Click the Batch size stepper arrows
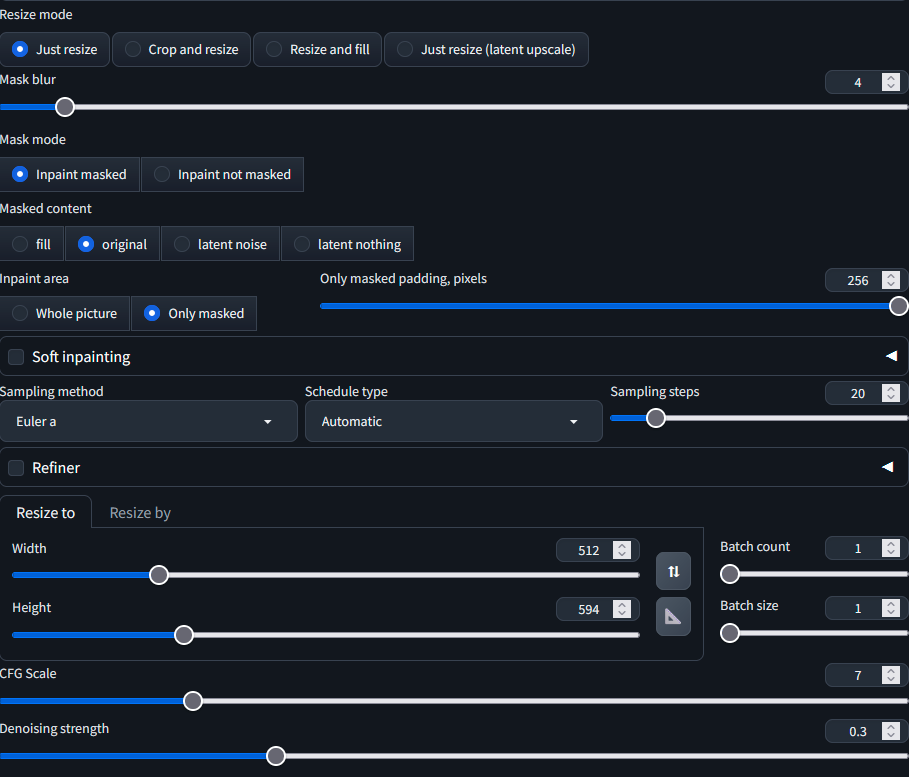Image resolution: width=909 pixels, height=777 pixels. (891, 608)
